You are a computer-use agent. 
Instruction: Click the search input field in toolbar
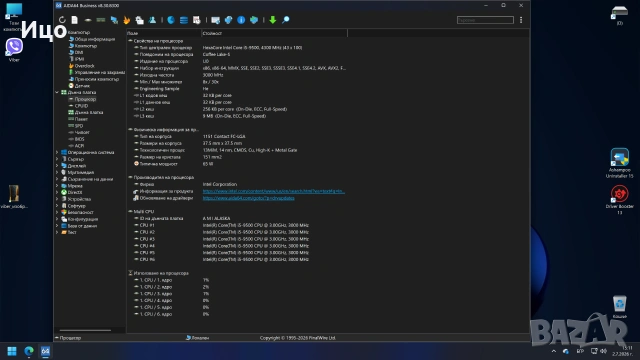click(485, 20)
